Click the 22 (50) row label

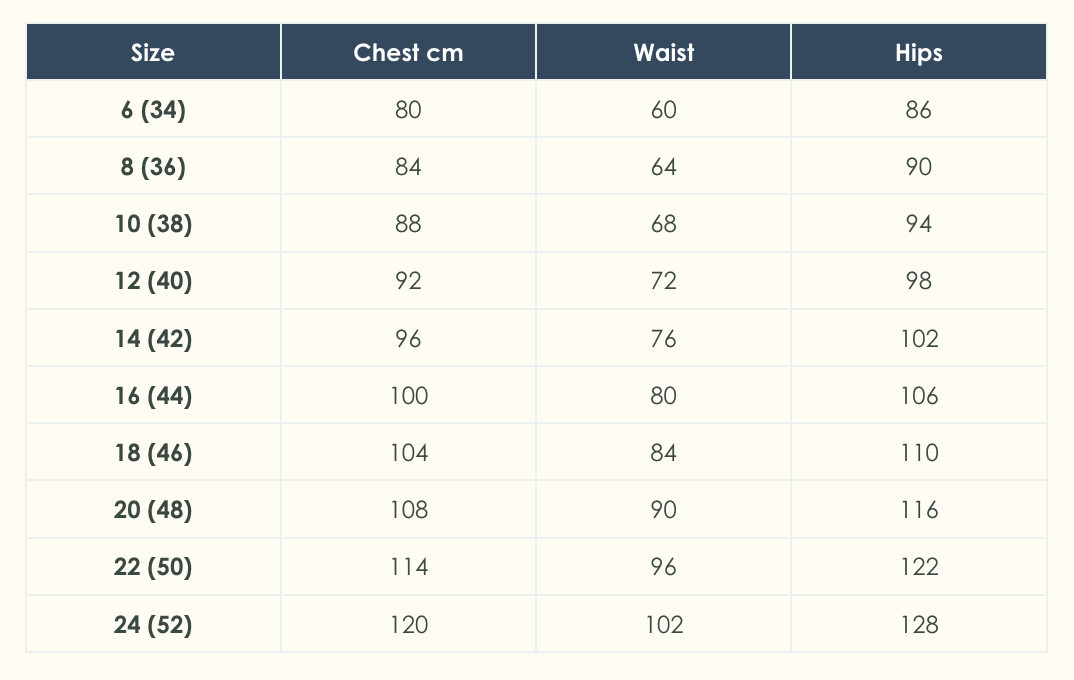pos(153,567)
